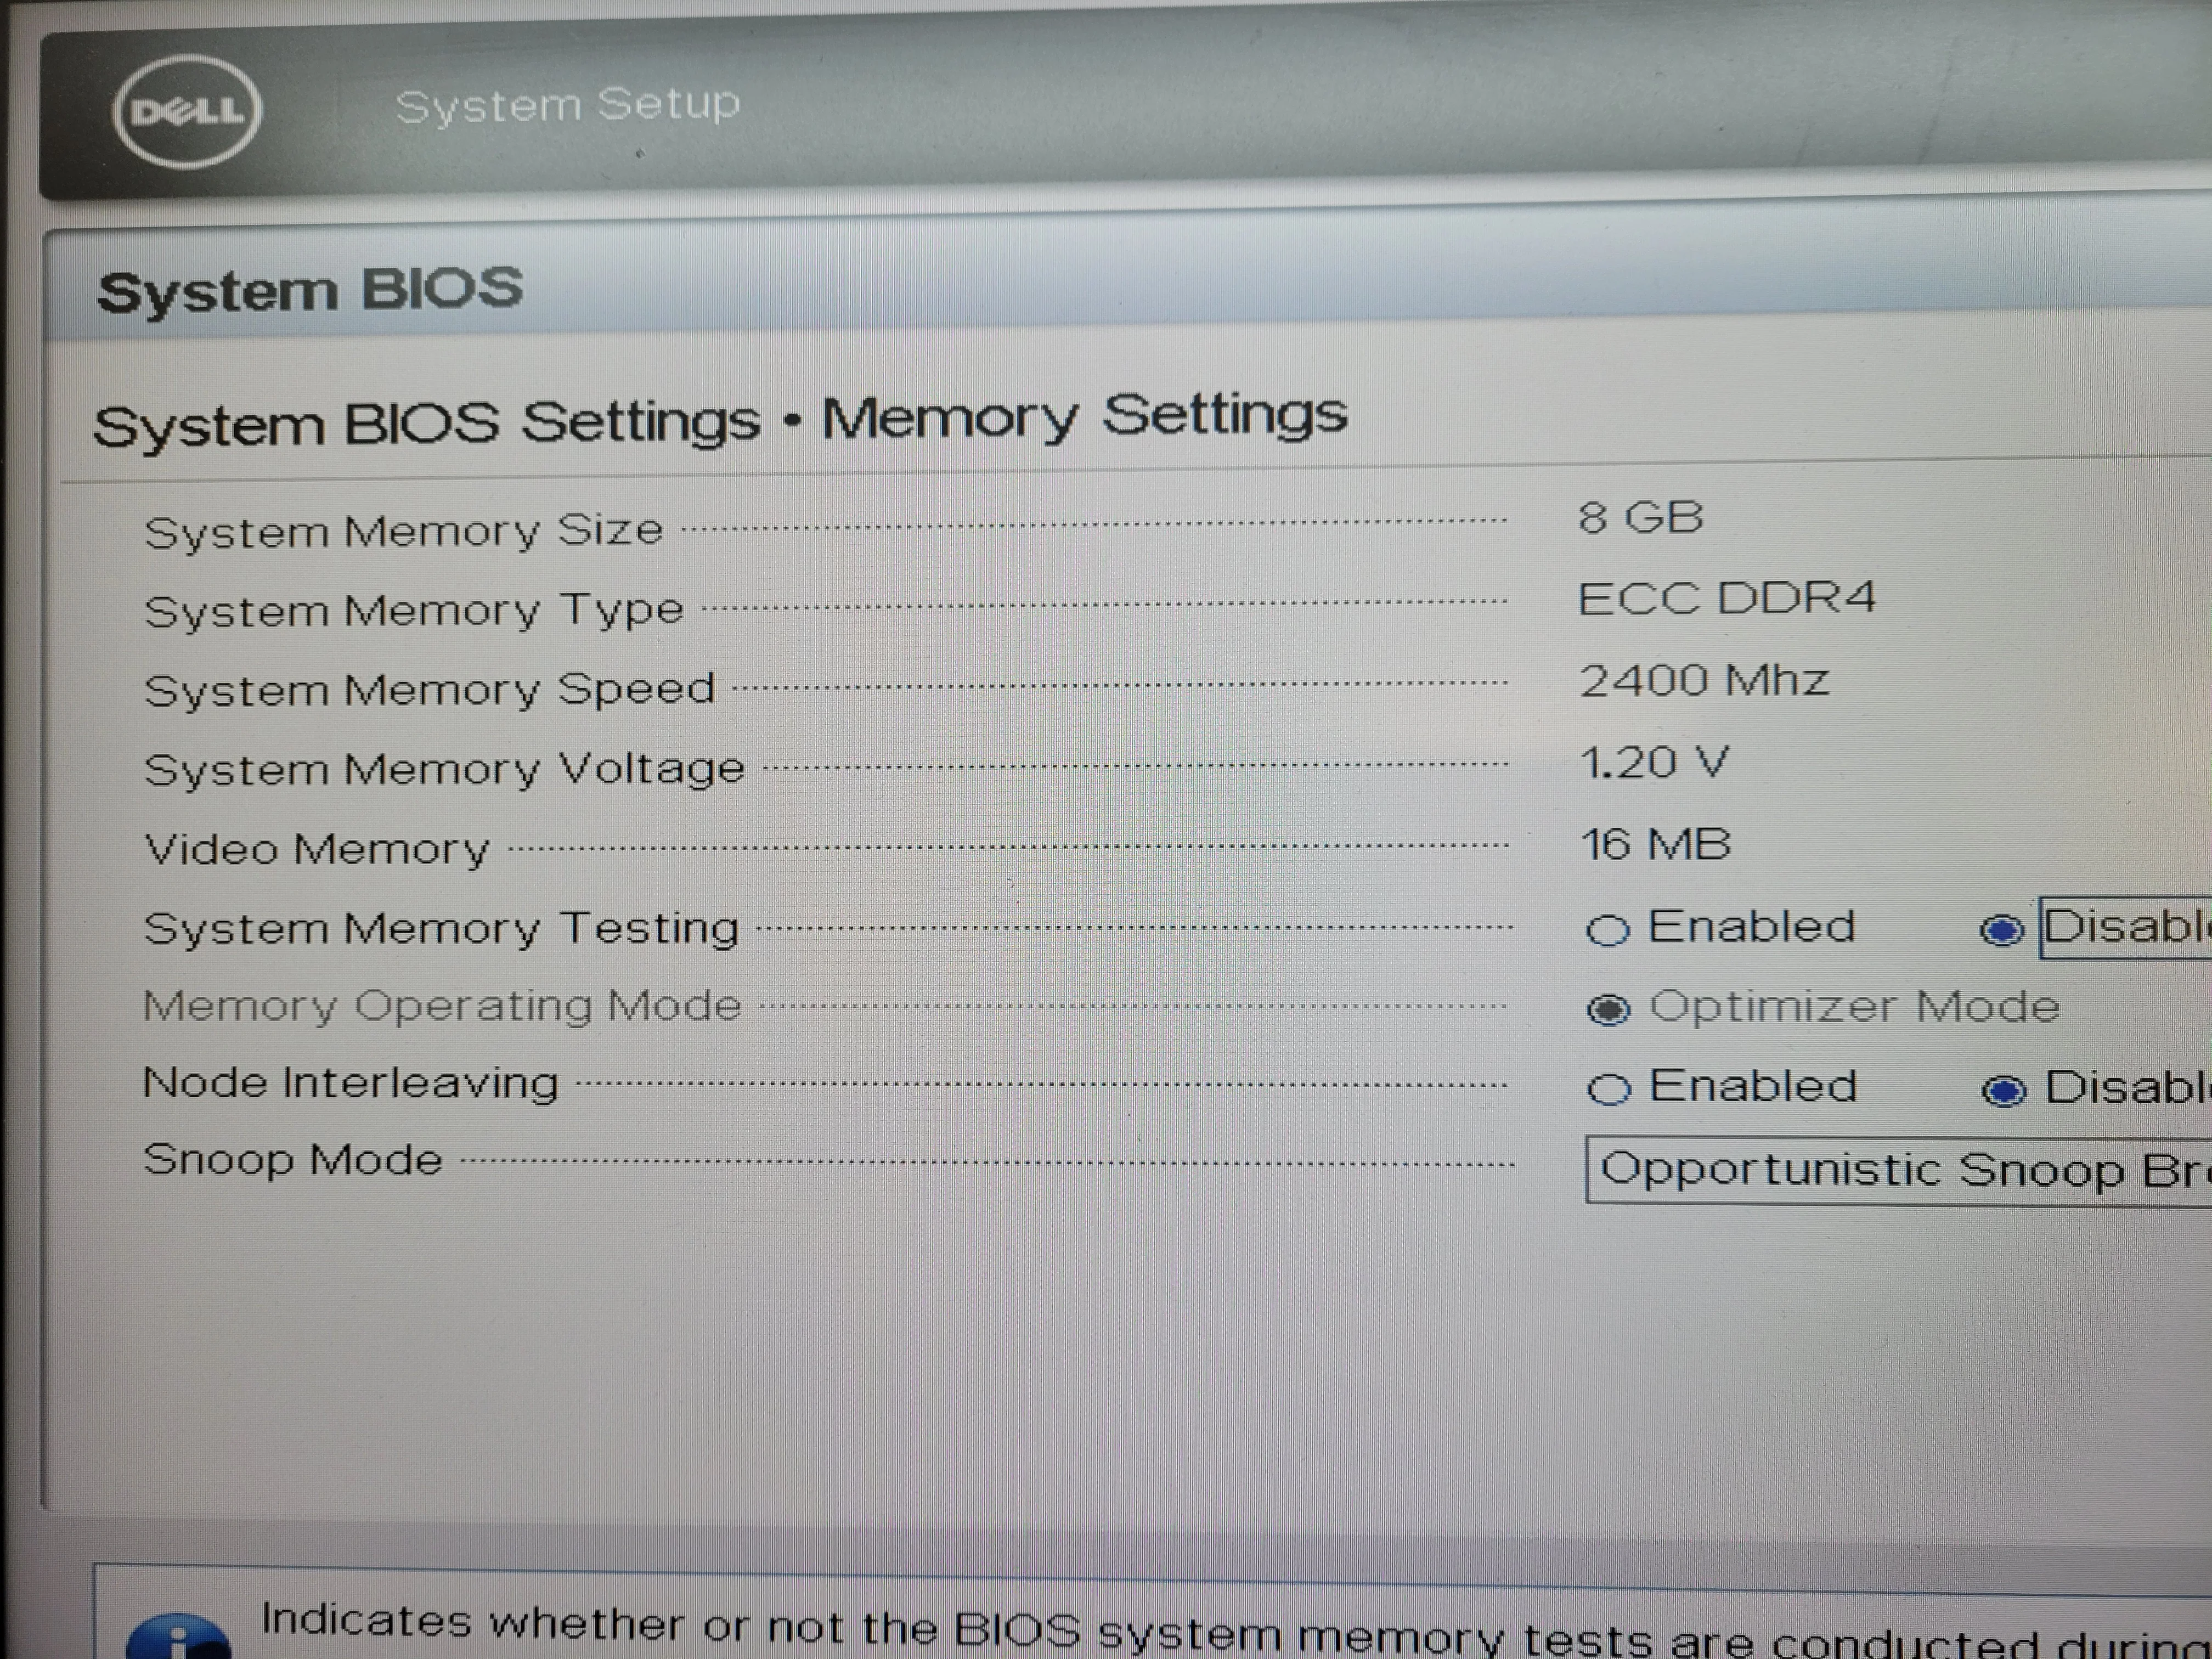Click the Video Memory 16 MB value
This screenshot has height=1659, width=2212.
tap(1655, 844)
